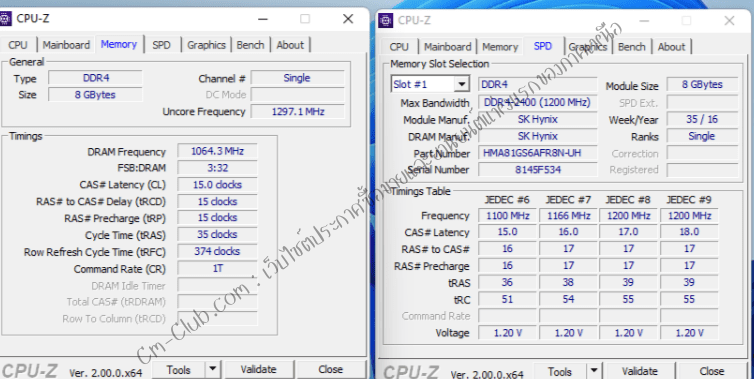Image resolution: width=754 pixels, height=379 pixels.
Task: Select the Serial Number 8145F534
Action: (x=538, y=170)
